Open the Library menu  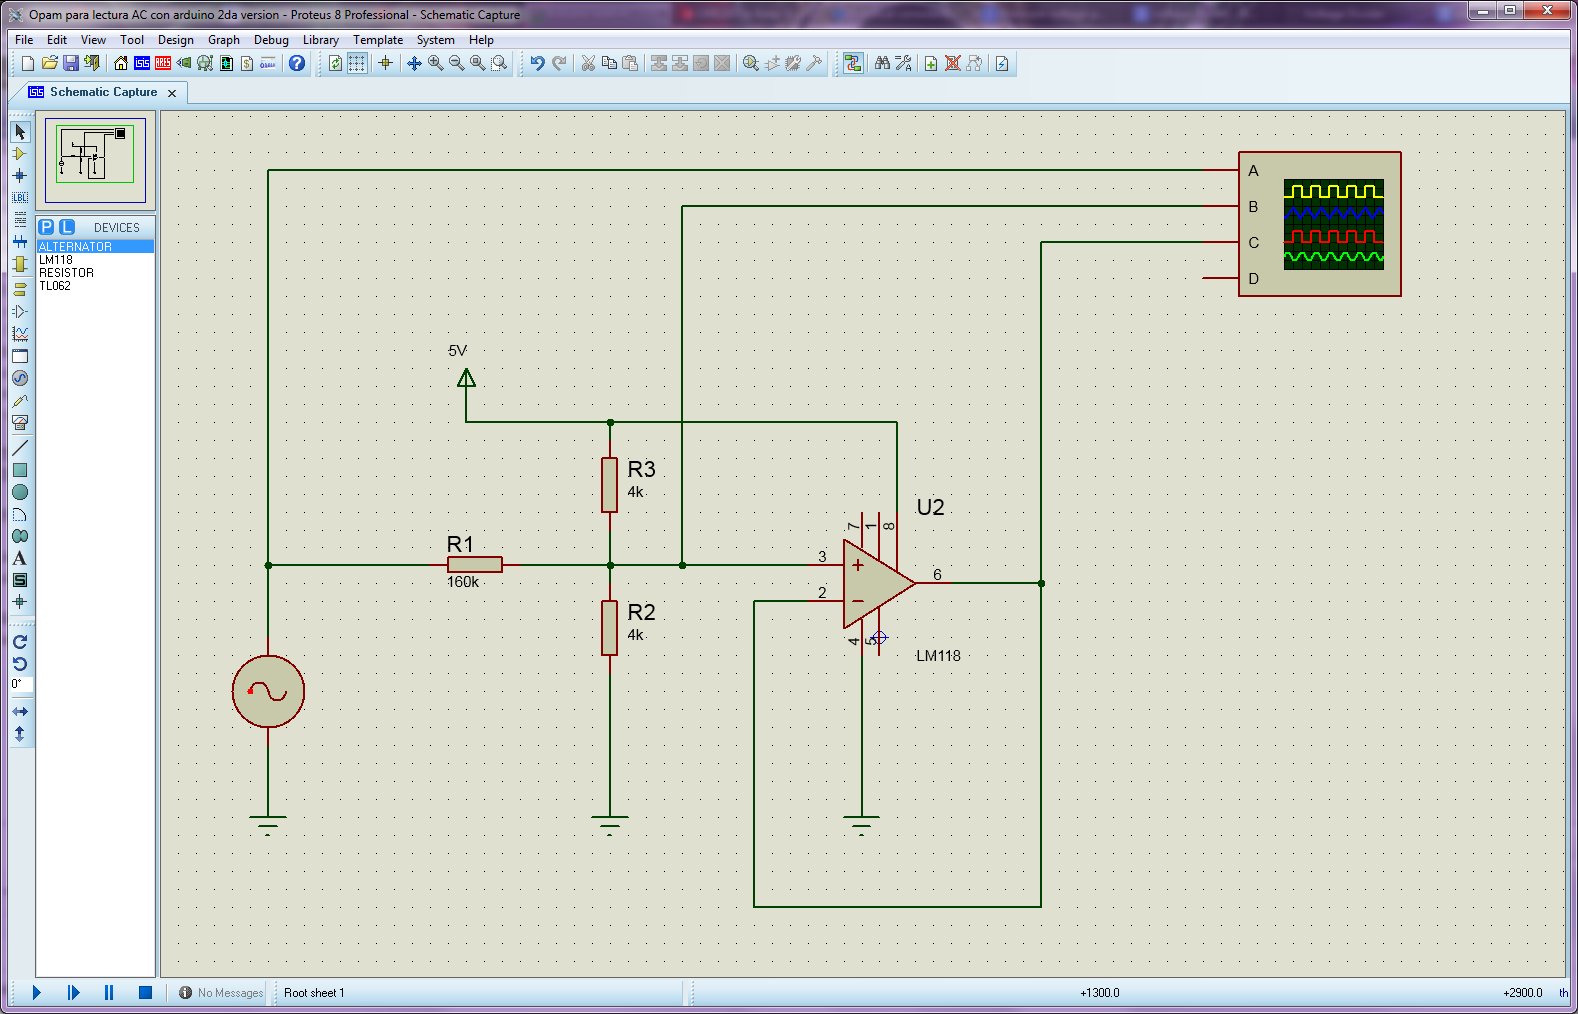[321, 40]
